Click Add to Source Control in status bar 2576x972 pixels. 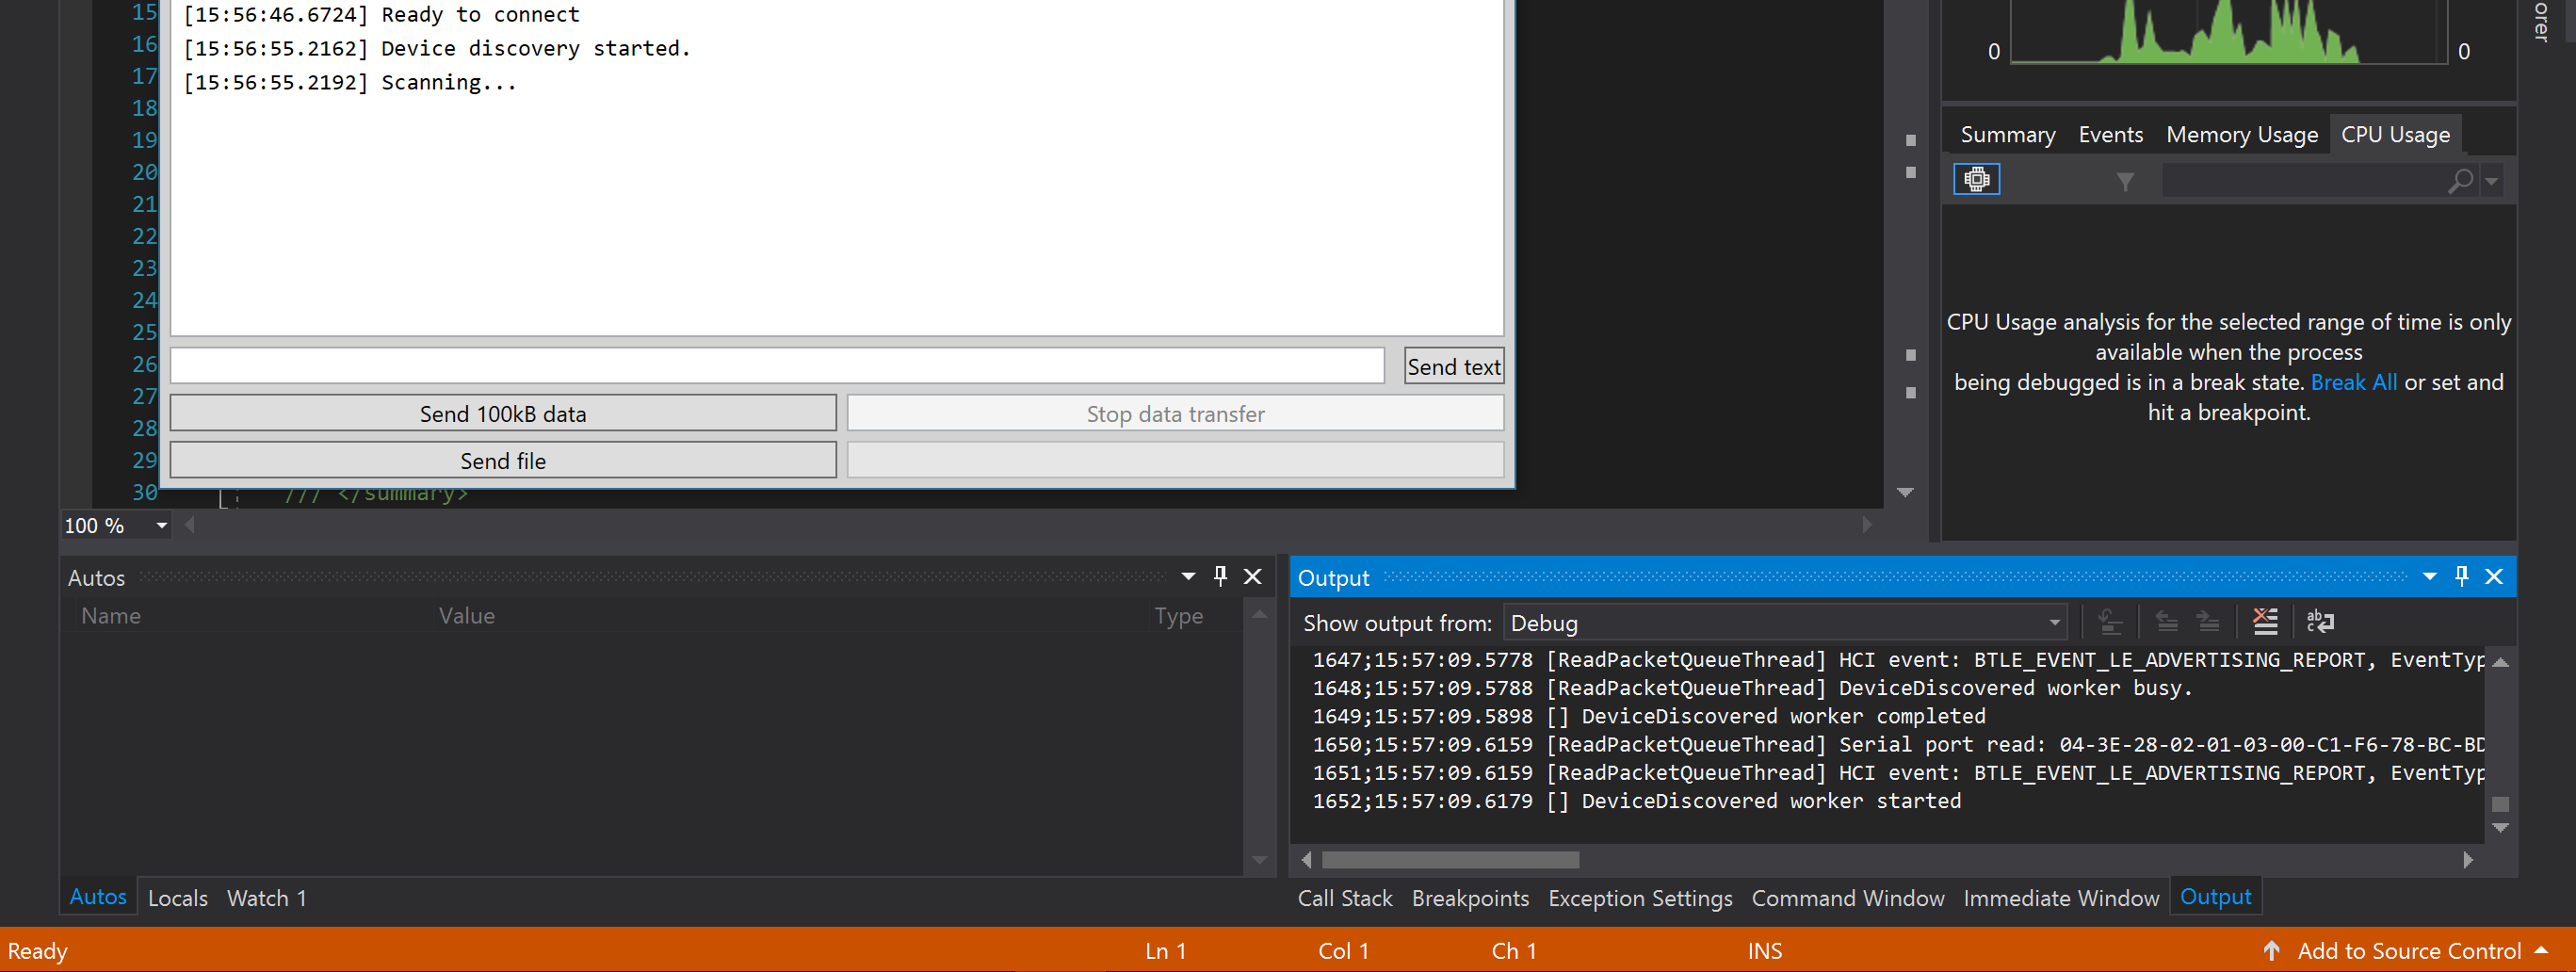tap(2408, 951)
